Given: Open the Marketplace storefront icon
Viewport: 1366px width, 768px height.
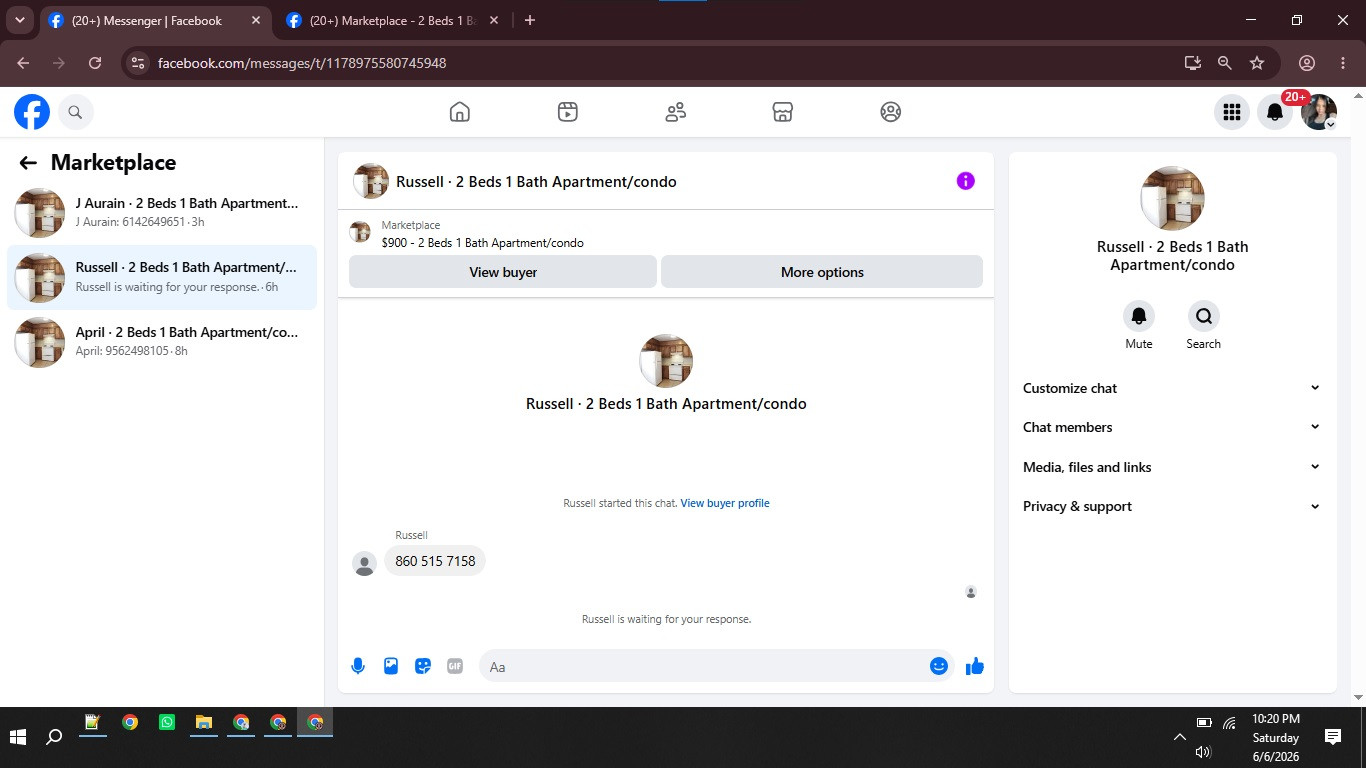Looking at the screenshot, I should pyautogui.click(x=783, y=112).
